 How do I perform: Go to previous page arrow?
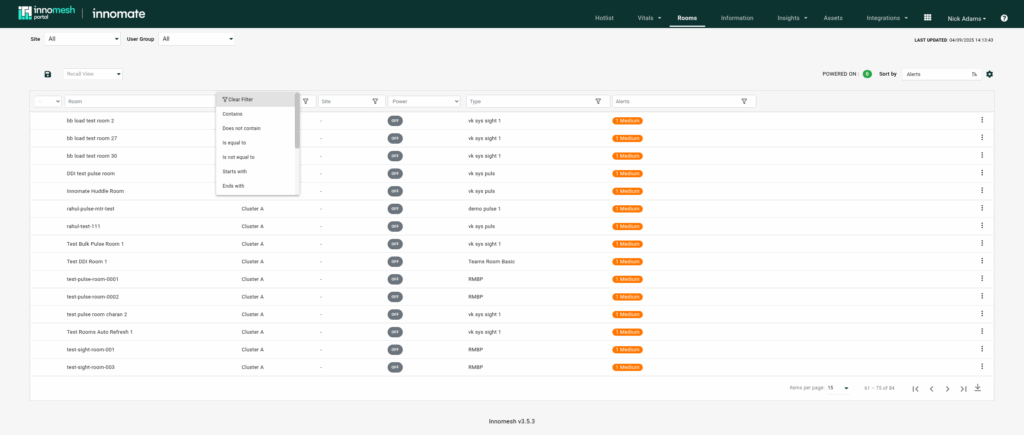931,389
